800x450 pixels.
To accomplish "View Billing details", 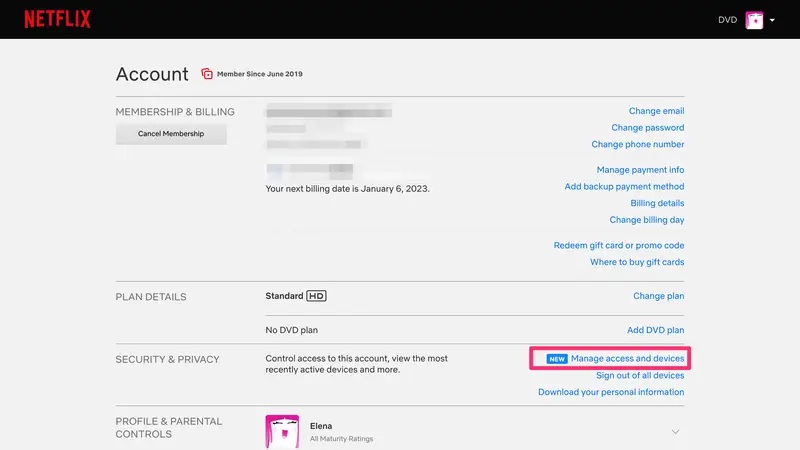I will pos(657,203).
